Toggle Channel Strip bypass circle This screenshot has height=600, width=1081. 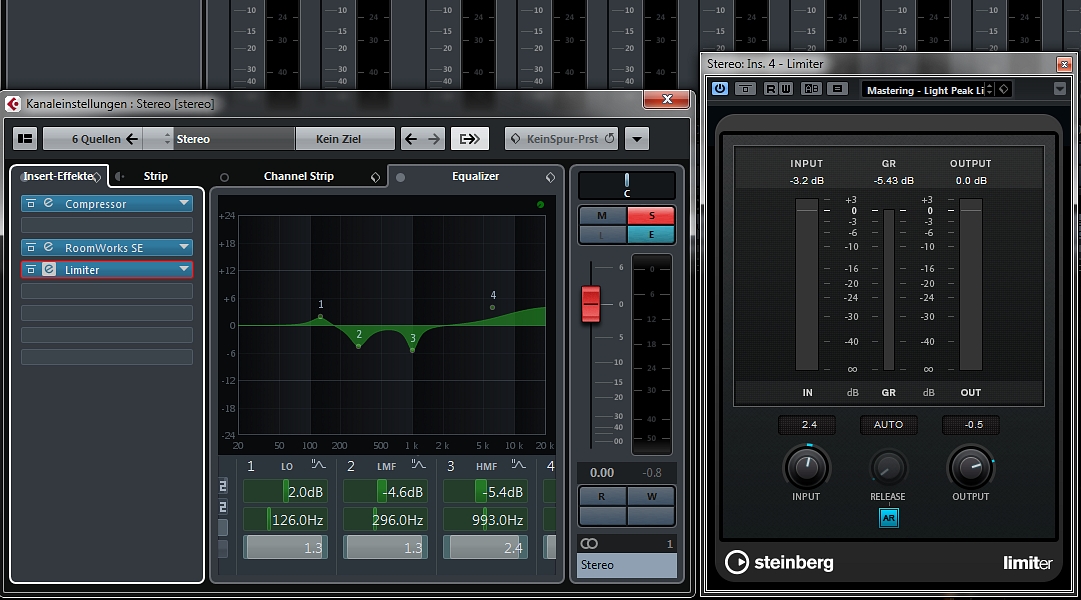[224, 177]
